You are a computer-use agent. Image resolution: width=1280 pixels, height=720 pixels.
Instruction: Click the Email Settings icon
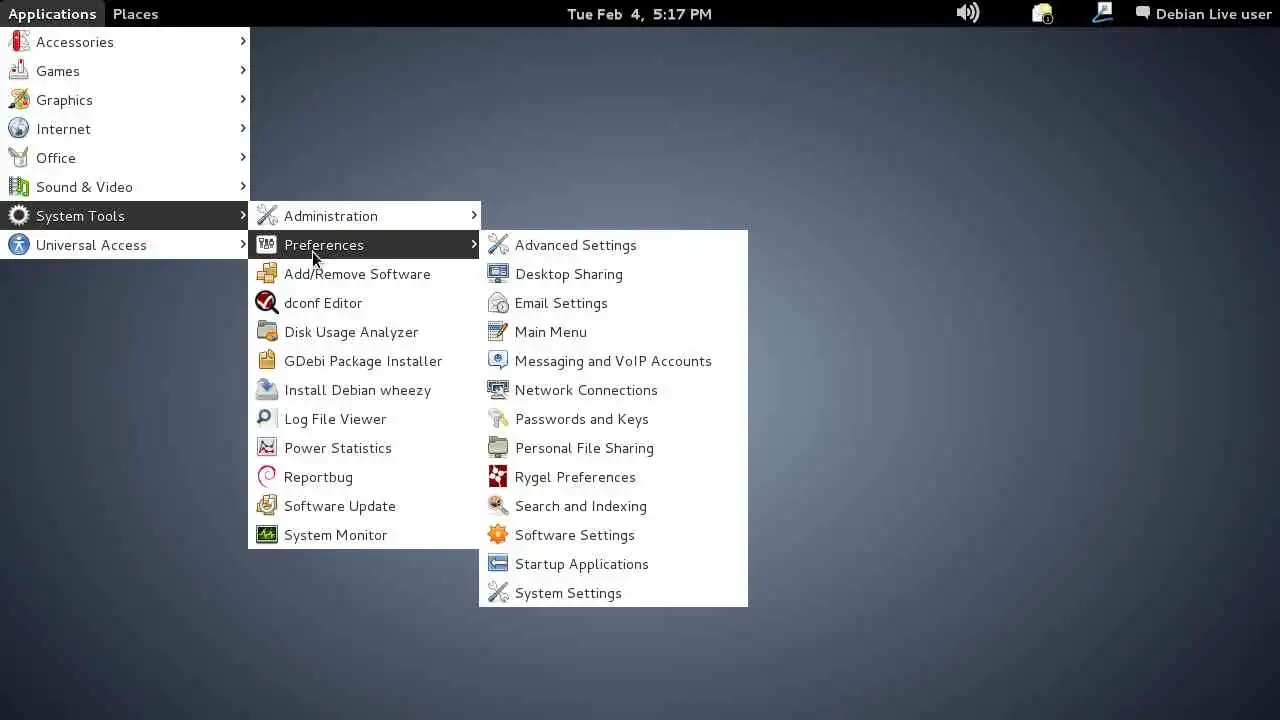[498, 303]
